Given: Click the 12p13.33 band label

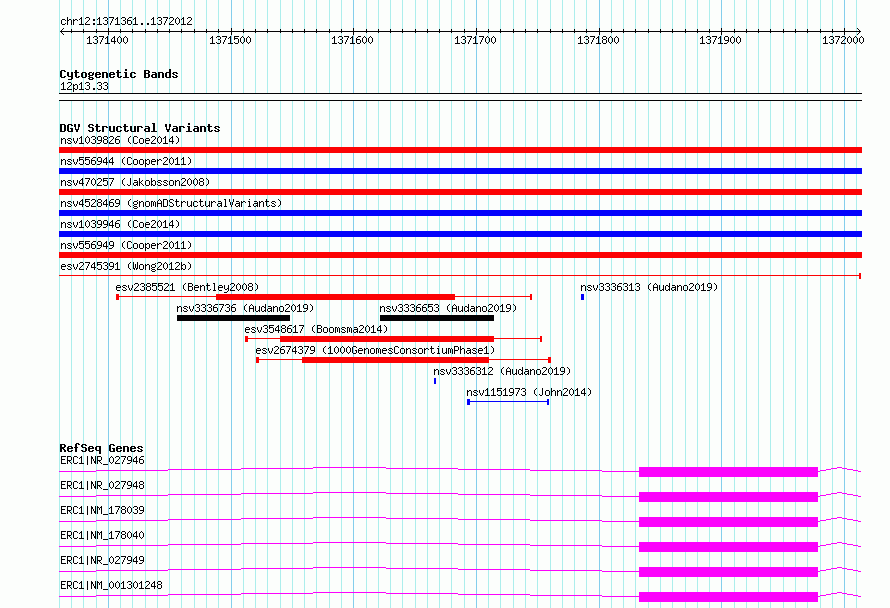Looking at the screenshot, I should coord(84,86).
